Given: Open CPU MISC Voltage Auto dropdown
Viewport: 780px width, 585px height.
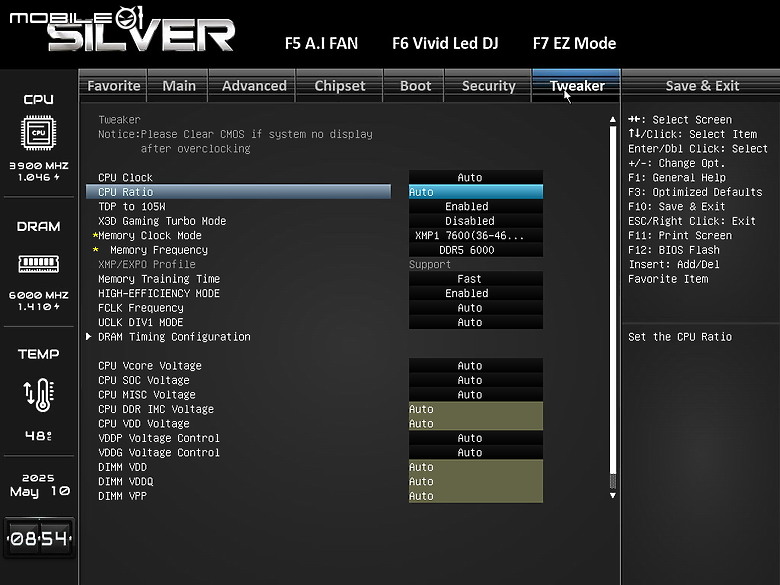Looking at the screenshot, I should coord(476,394).
